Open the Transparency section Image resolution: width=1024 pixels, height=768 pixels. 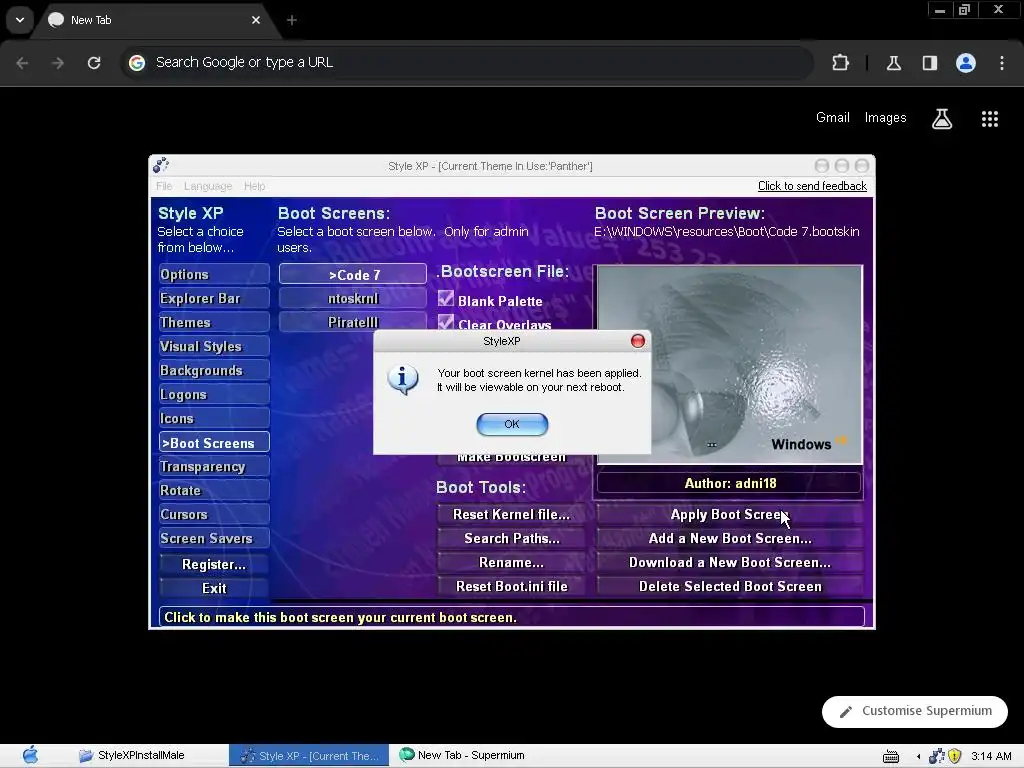(x=214, y=466)
